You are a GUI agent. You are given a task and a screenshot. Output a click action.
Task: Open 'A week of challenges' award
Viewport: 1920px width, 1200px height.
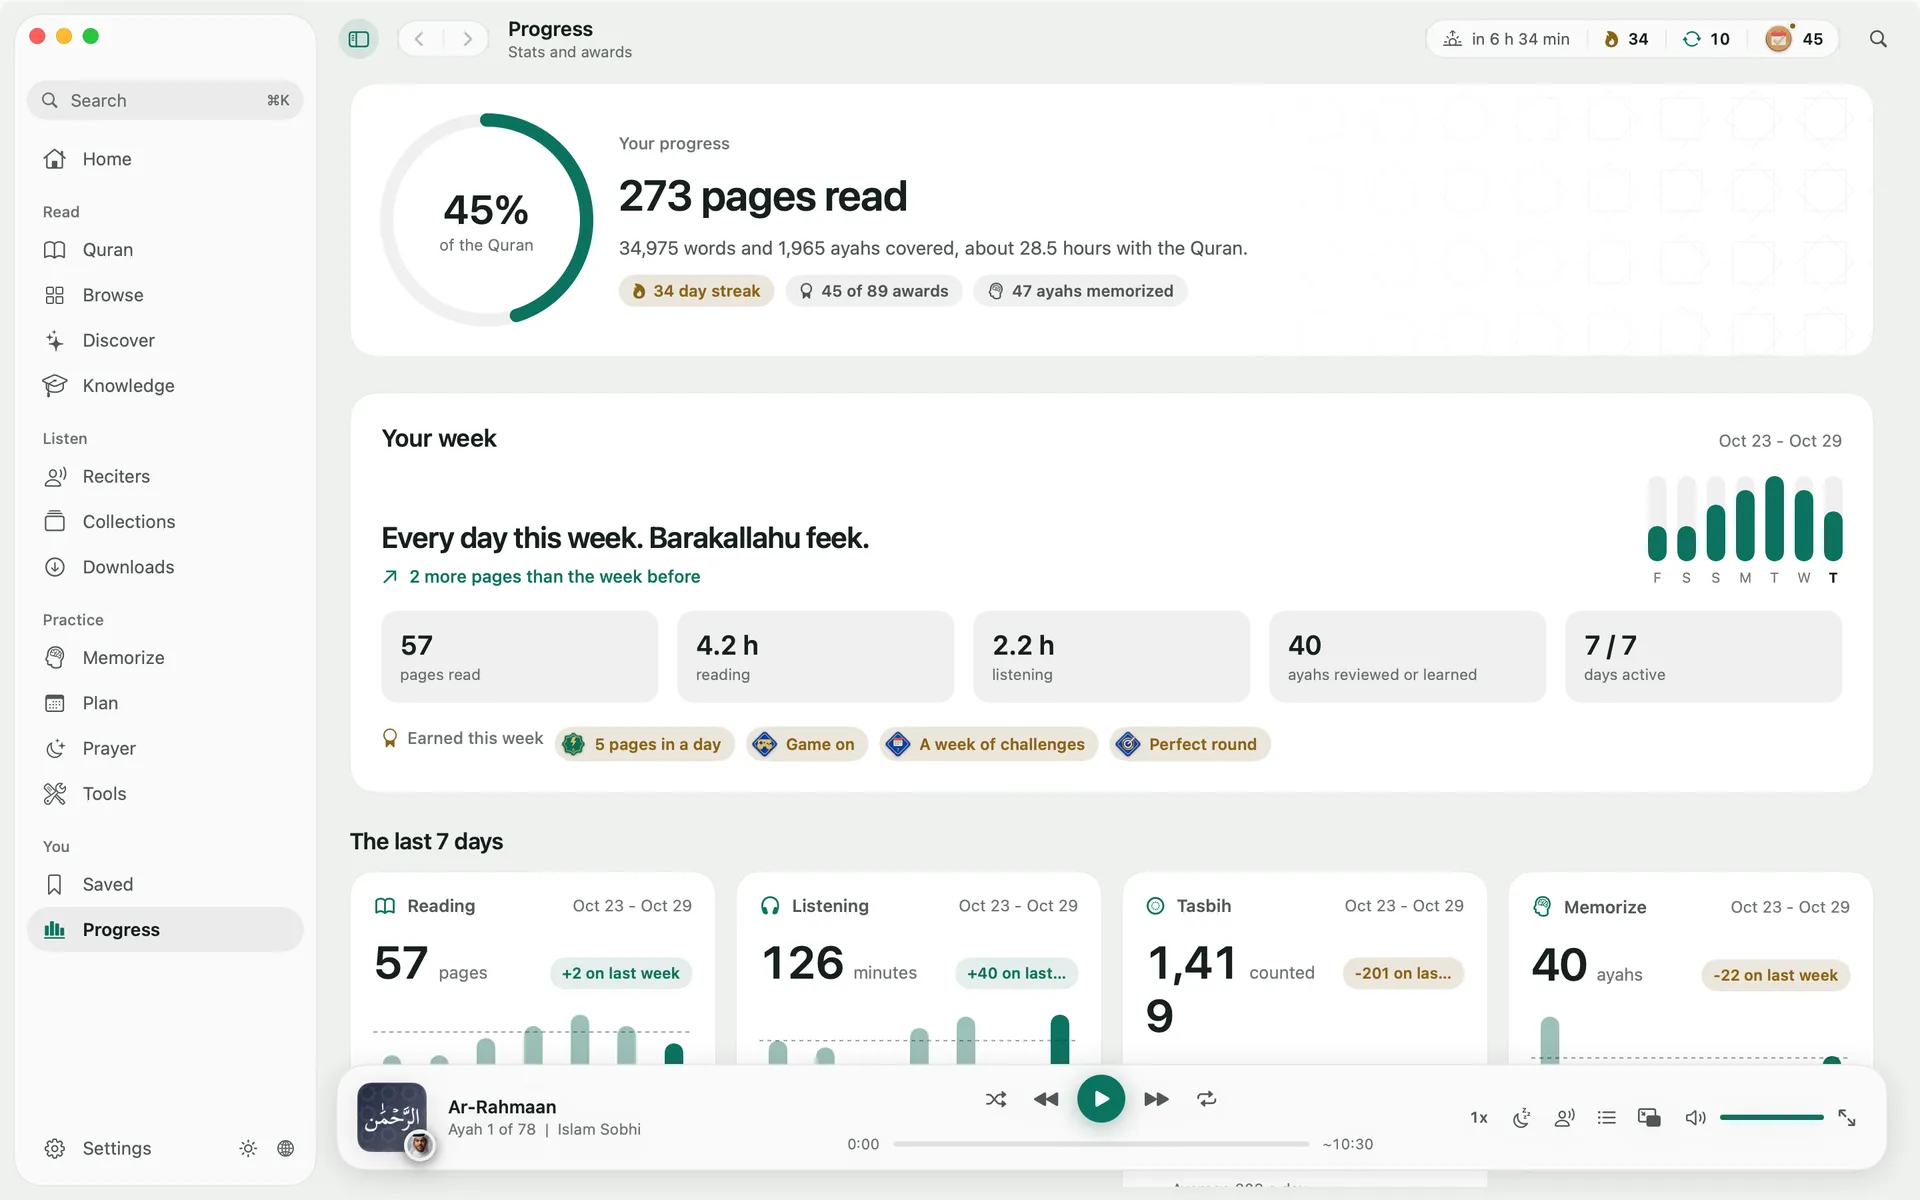(x=989, y=744)
